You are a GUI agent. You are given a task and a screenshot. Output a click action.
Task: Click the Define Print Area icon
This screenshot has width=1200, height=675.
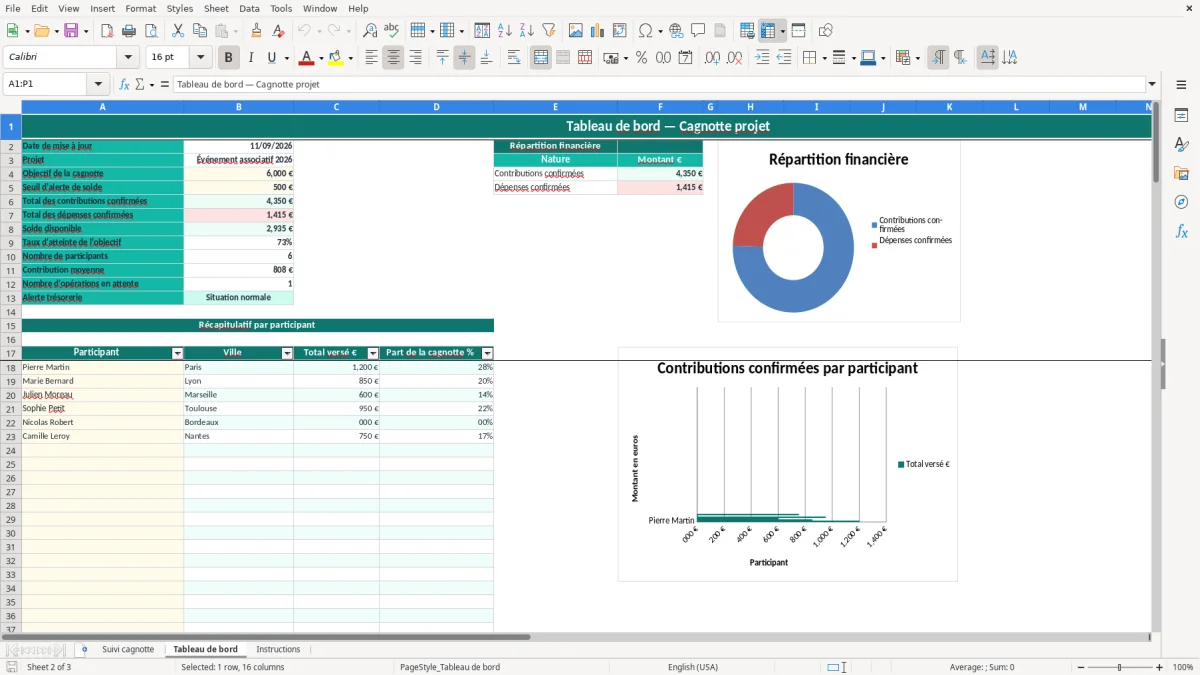[x=747, y=31]
